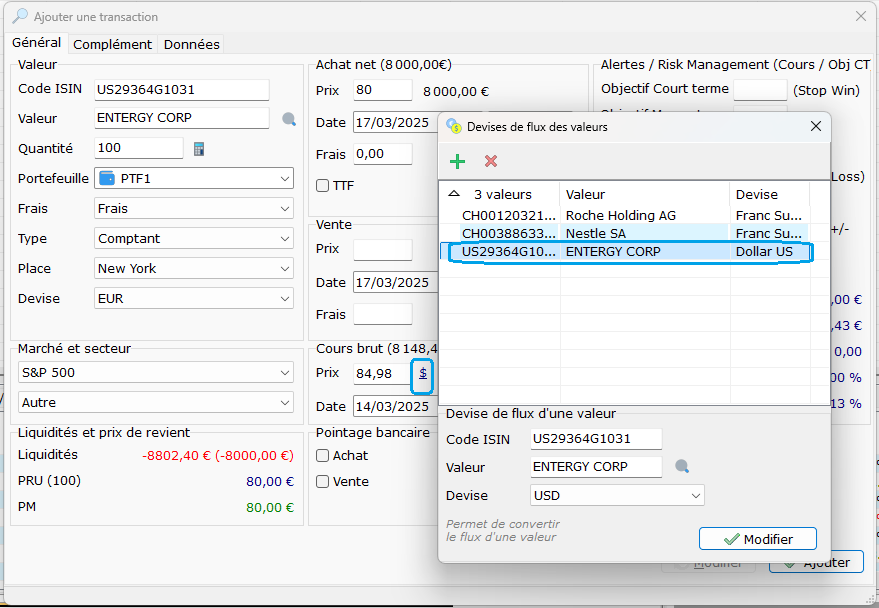The height and width of the screenshot is (608, 879).
Task: Switch to the Données tab
Action: point(192,44)
